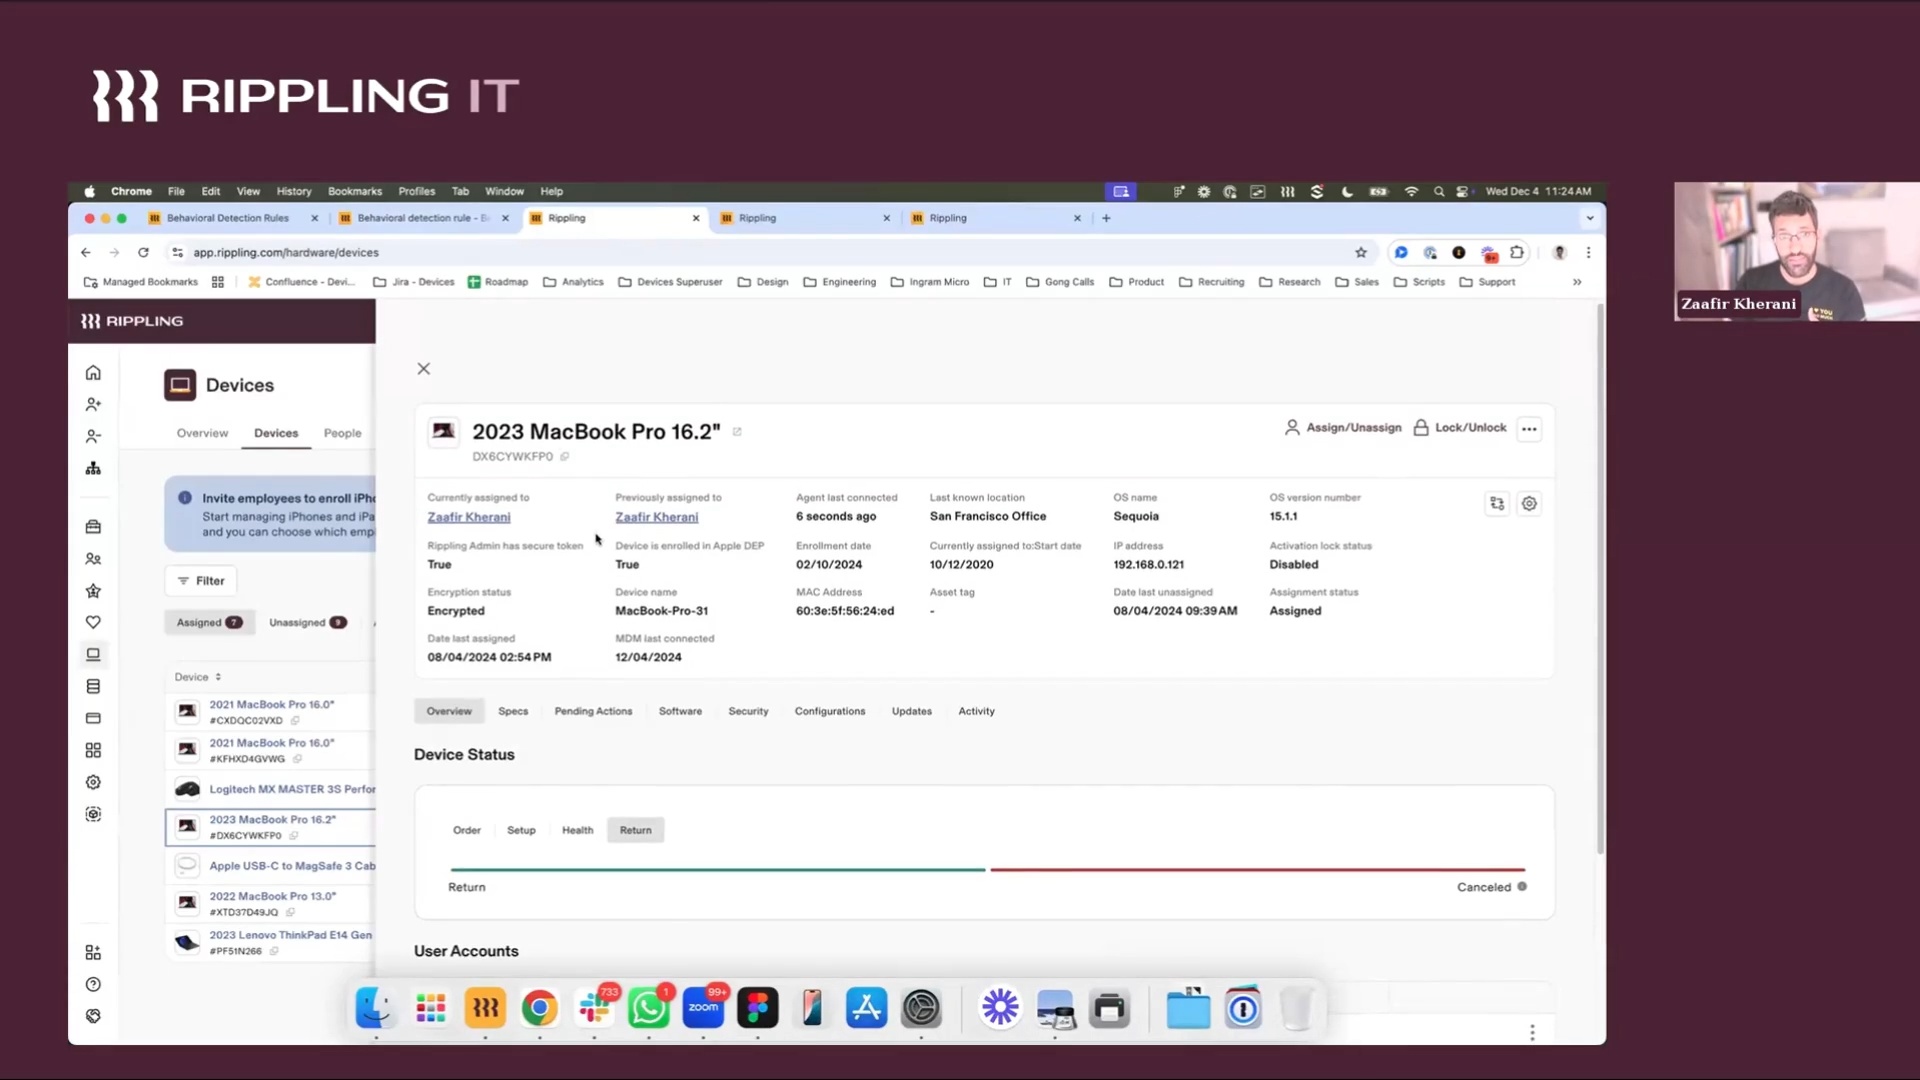Open the three-dots more actions menu
The height and width of the screenshot is (1080, 1920).
click(x=1529, y=429)
